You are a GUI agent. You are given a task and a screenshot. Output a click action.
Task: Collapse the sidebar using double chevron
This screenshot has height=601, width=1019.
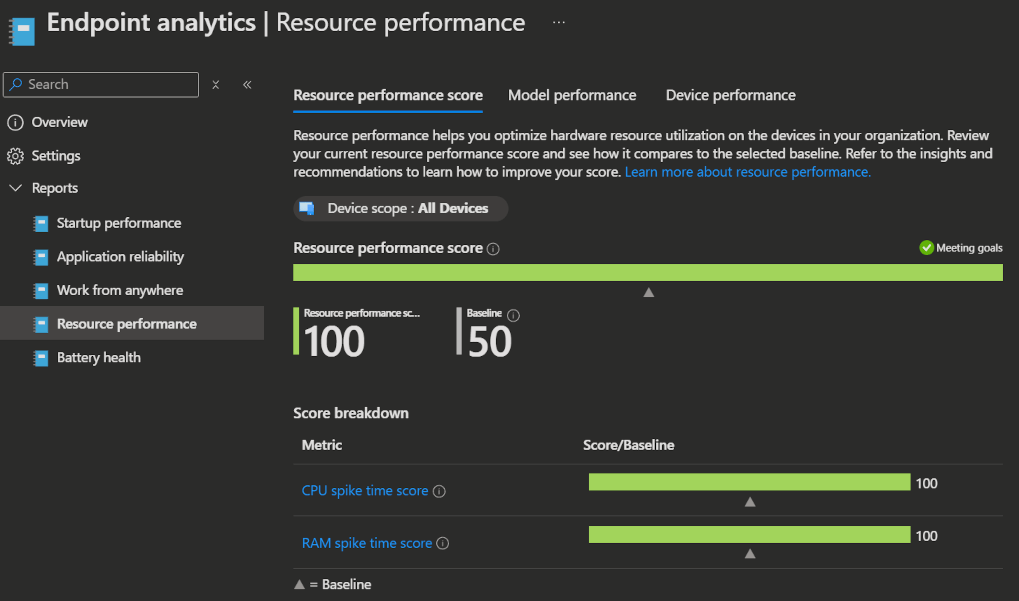[x=247, y=85]
